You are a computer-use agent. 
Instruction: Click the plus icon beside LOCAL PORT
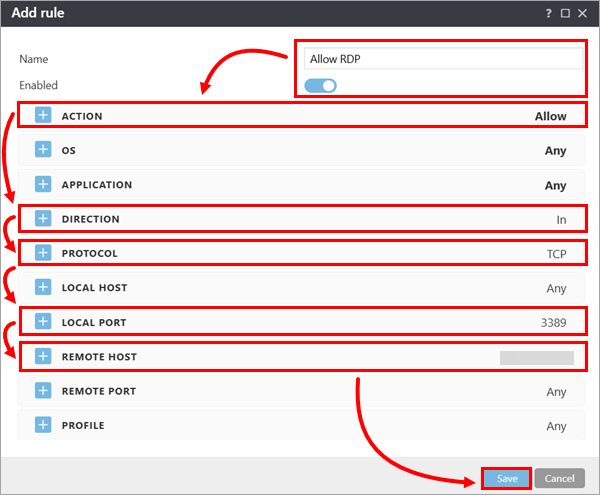pos(43,322)
